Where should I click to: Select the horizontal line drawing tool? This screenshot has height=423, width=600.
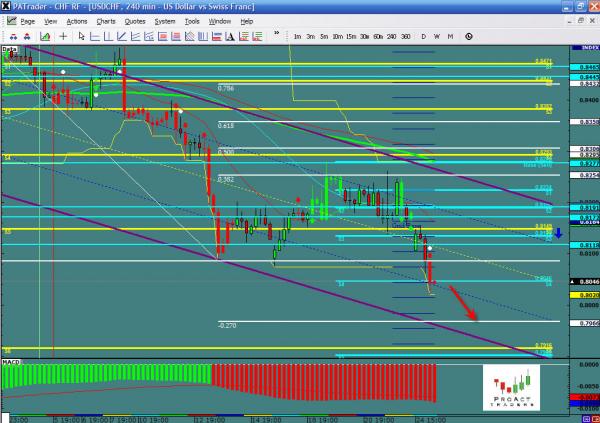click(x=95, y=36)
